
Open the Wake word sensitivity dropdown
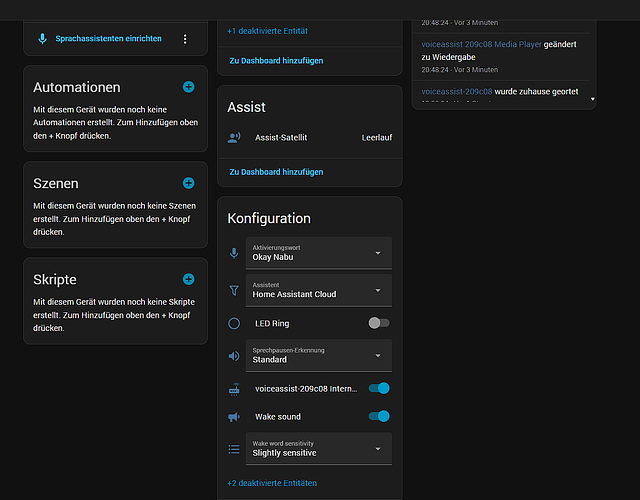[x=319, y=449]
